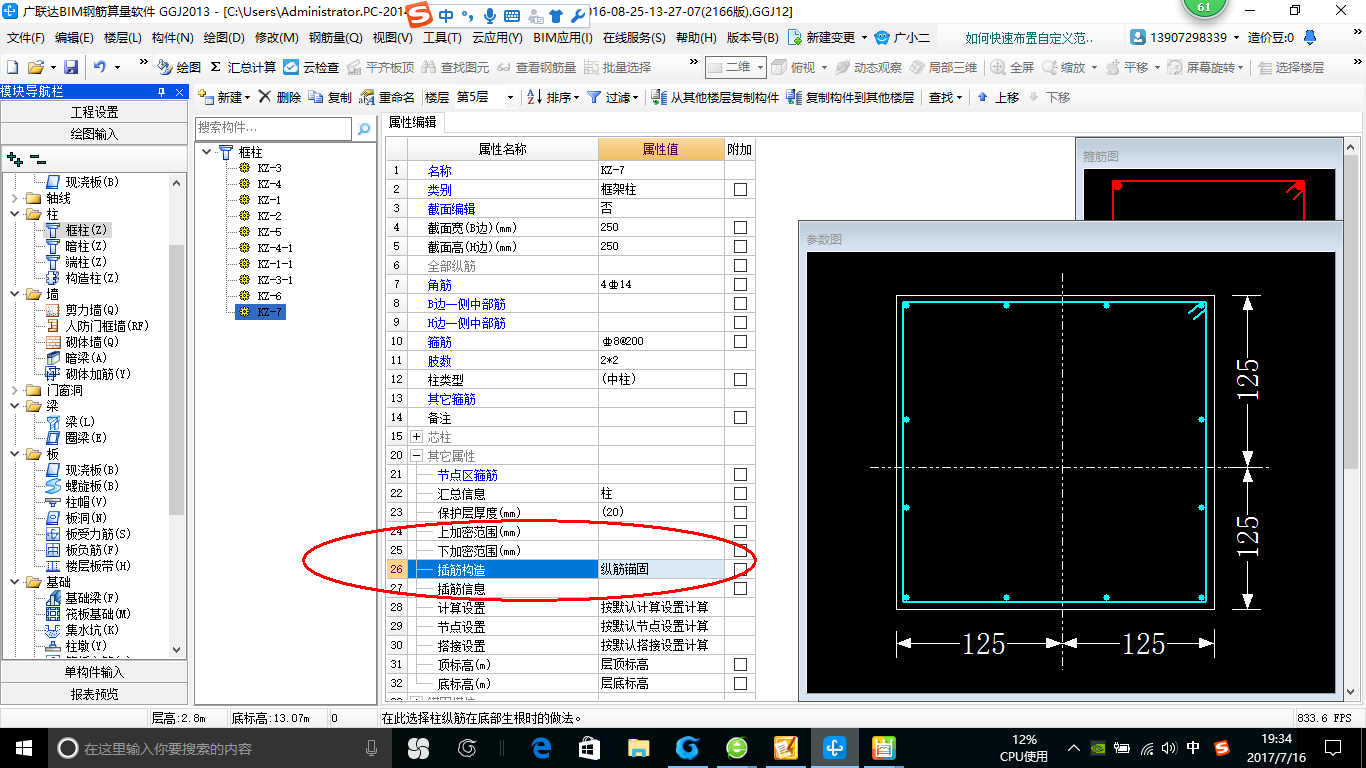Open the 工具(T) menu
Viewport: 1366px width, 768px height.
tap(442, 37)
